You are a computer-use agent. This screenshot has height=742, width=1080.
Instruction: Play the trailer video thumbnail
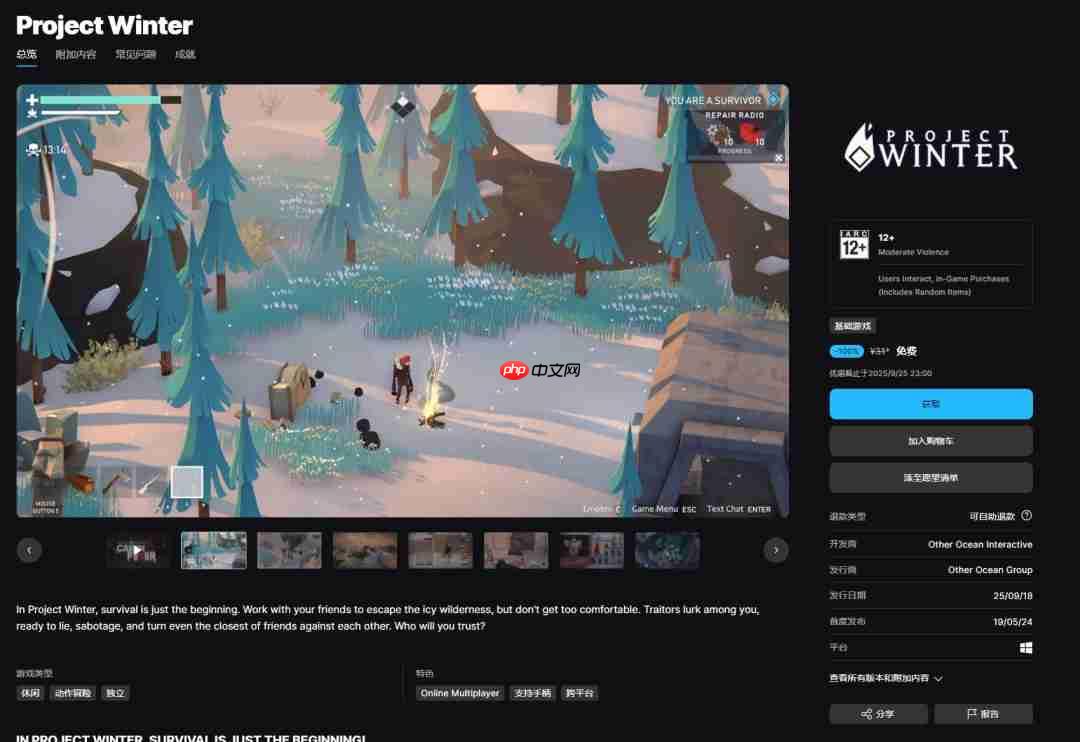click(138, 550)
